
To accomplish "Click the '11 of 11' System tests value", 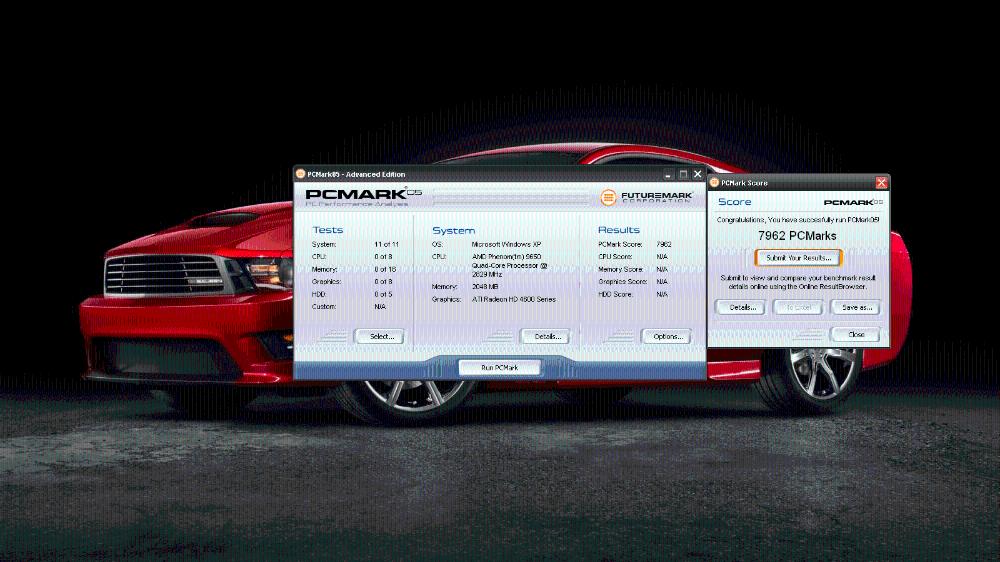I will click(386, 244).
